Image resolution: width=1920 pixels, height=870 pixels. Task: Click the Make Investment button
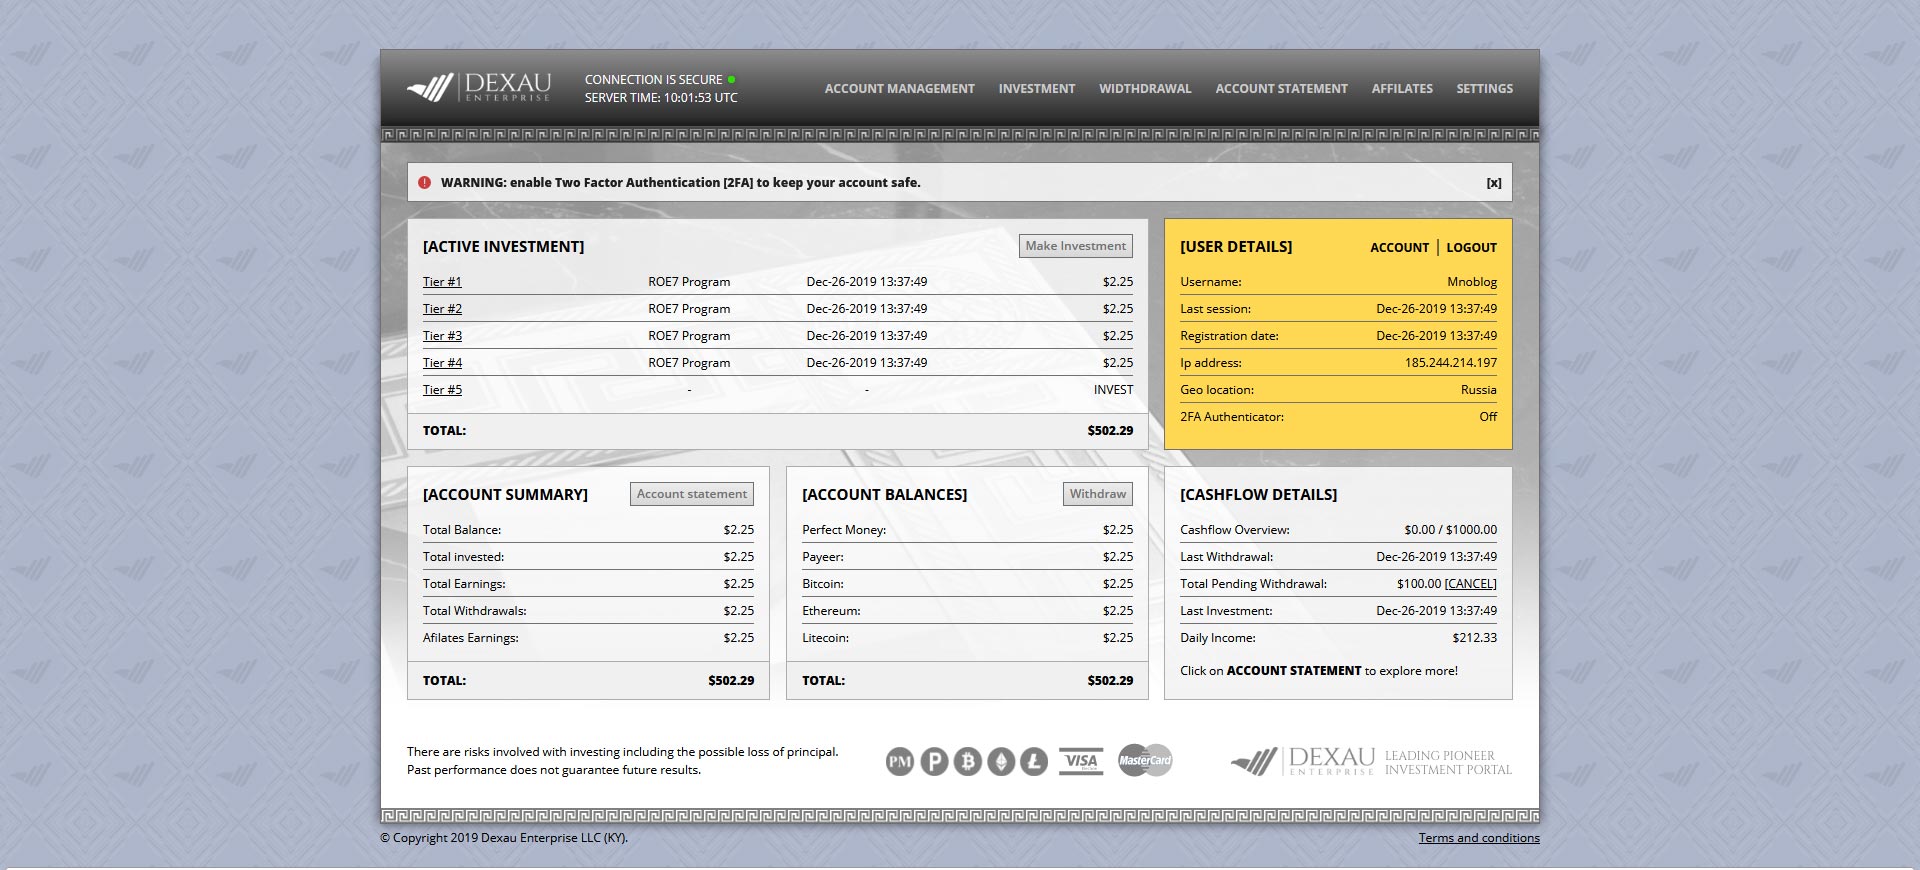click(x=1076, y=246)
